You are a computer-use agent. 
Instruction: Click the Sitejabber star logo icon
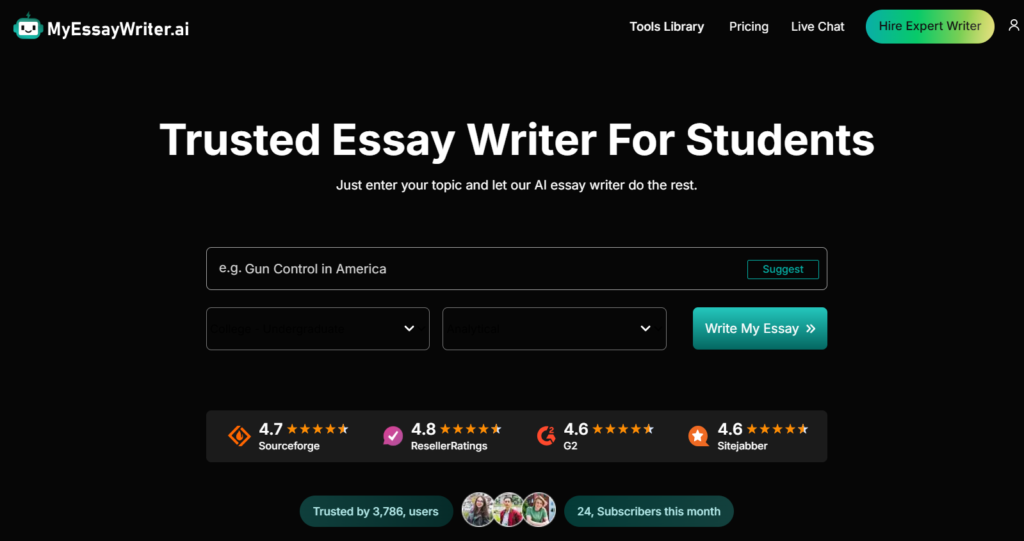coord(698,436)
